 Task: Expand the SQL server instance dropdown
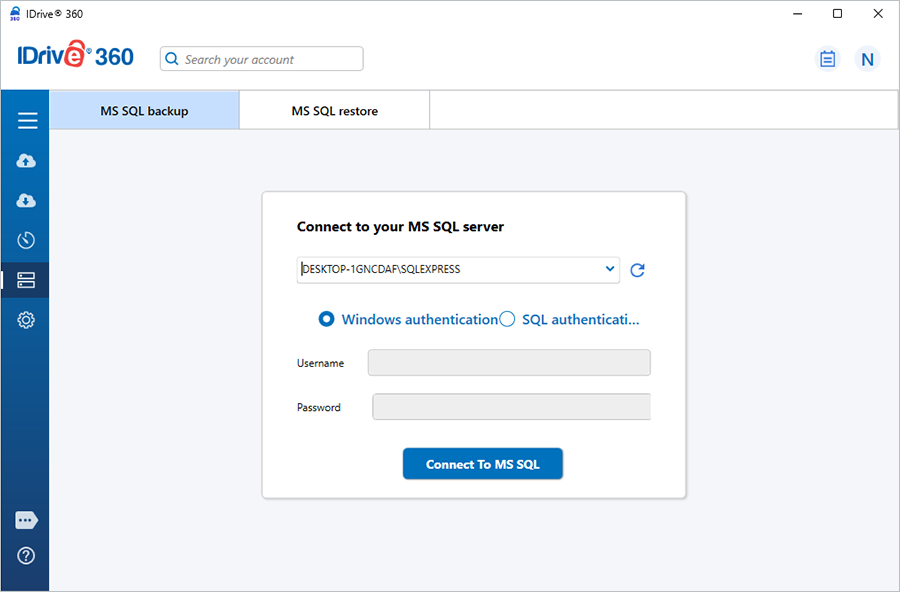tap(610, 269)
